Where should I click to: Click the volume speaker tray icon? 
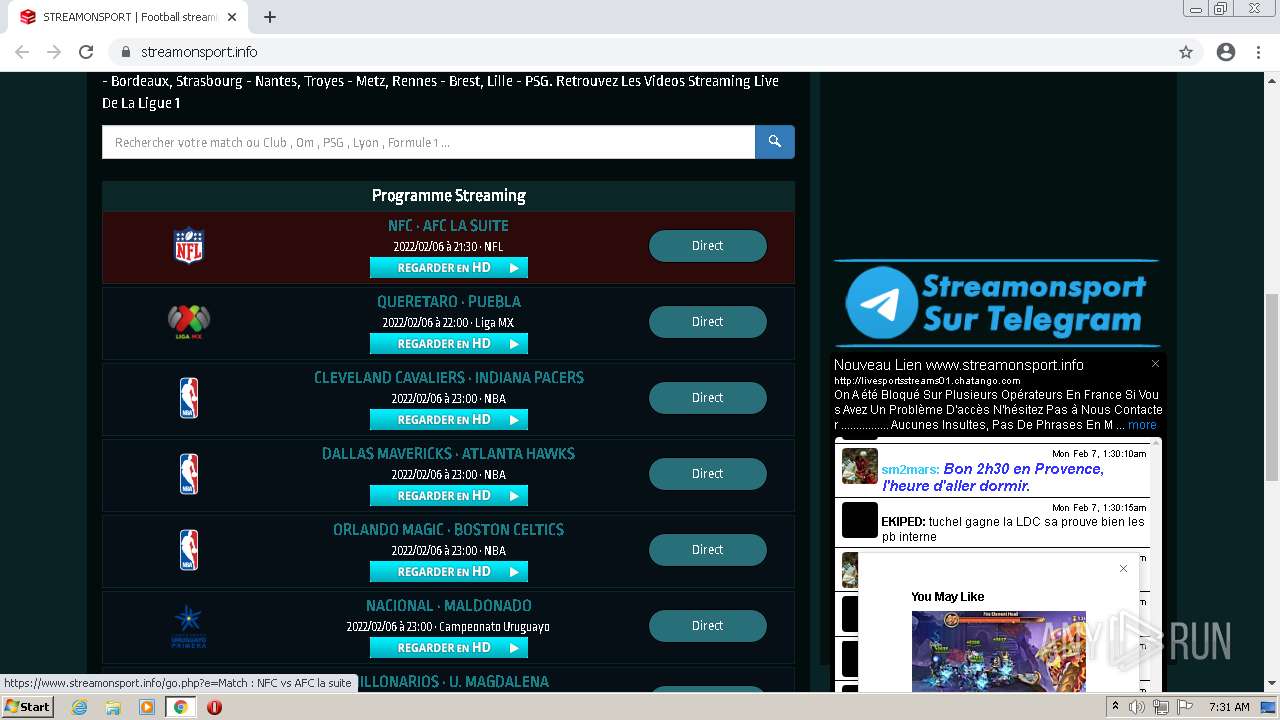click(x=1137, y=707)
